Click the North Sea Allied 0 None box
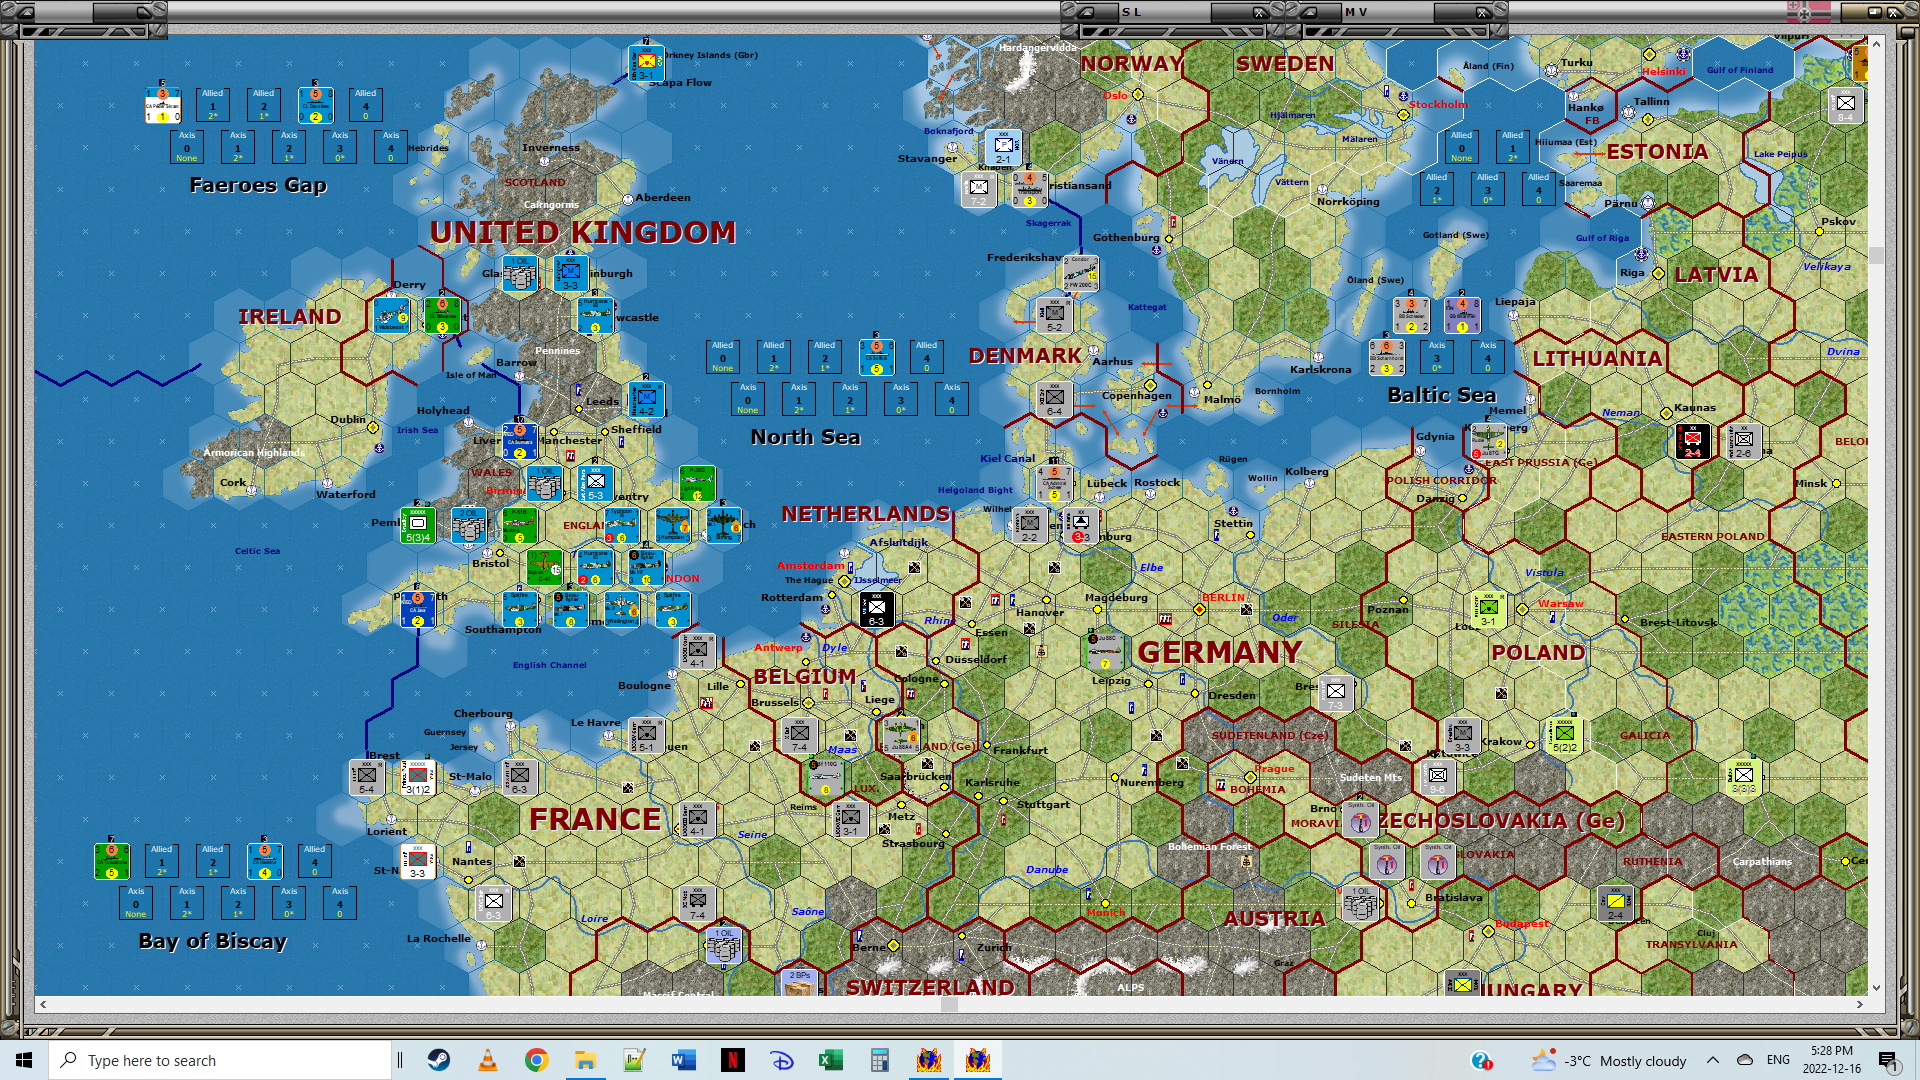Viewport: 1920px width, 1080px height. pyautogui.click(x=723, y=357)
